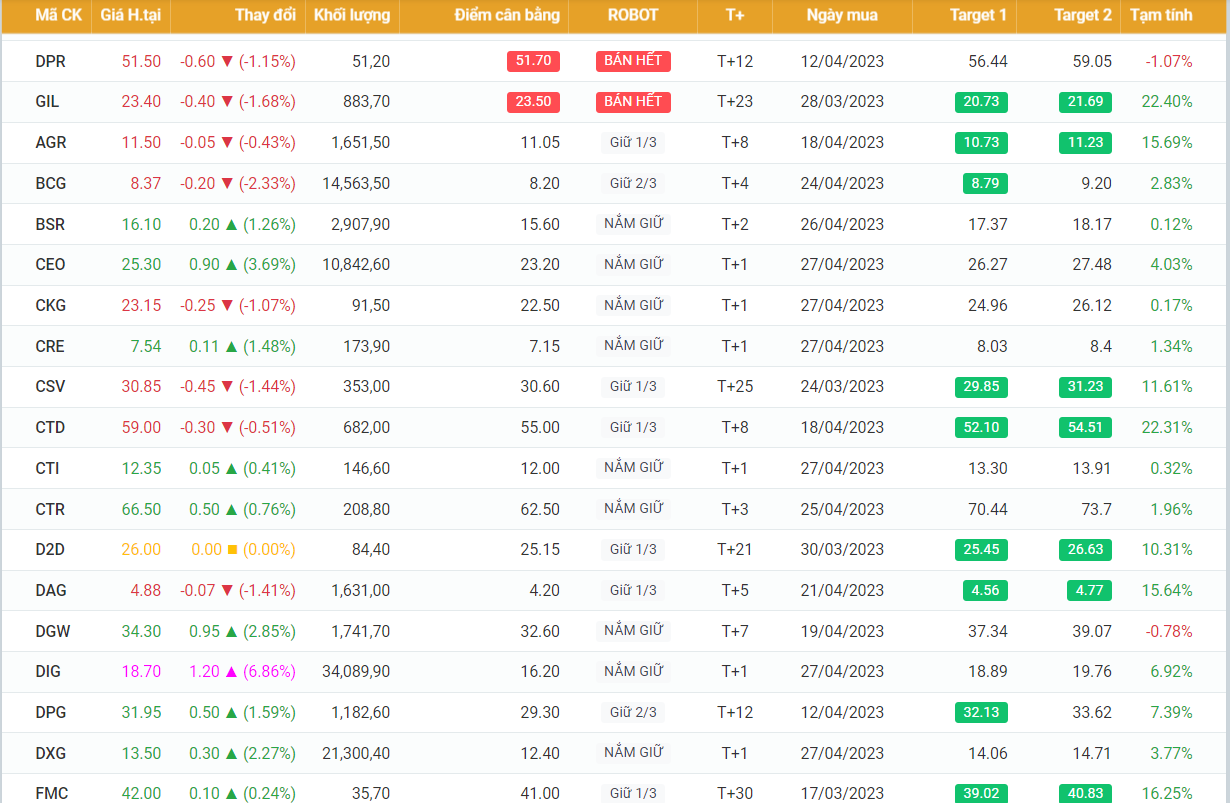
Task: Sort by the Khối lượng column header
Action: coord(351,15)
